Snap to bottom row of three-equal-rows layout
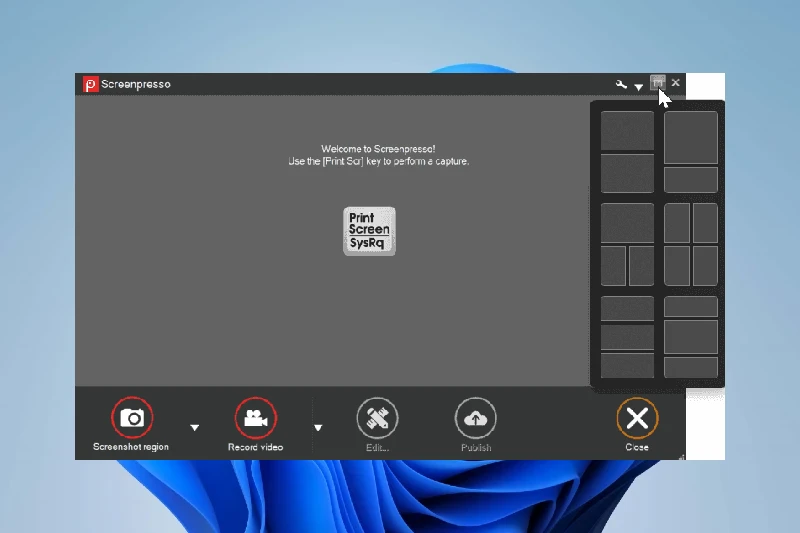Image resolution: width=800 pixels, height=533 pixels. 627,366
